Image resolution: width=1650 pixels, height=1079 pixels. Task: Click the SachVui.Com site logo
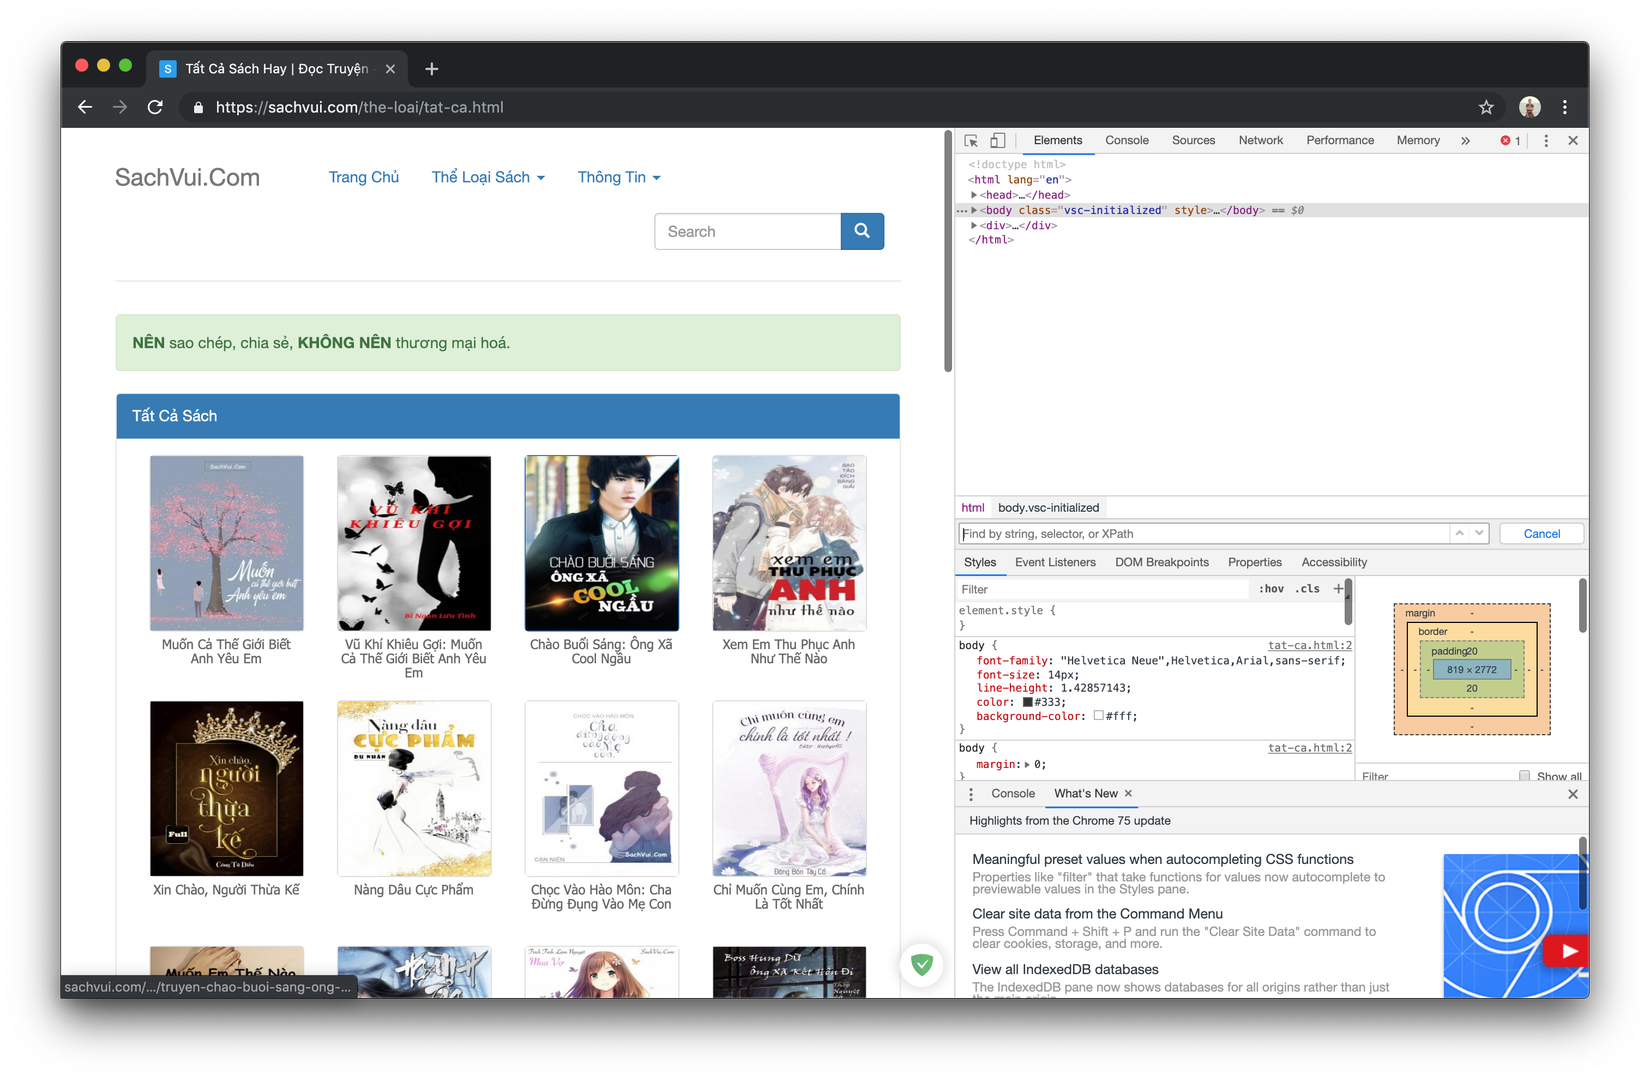187,177
